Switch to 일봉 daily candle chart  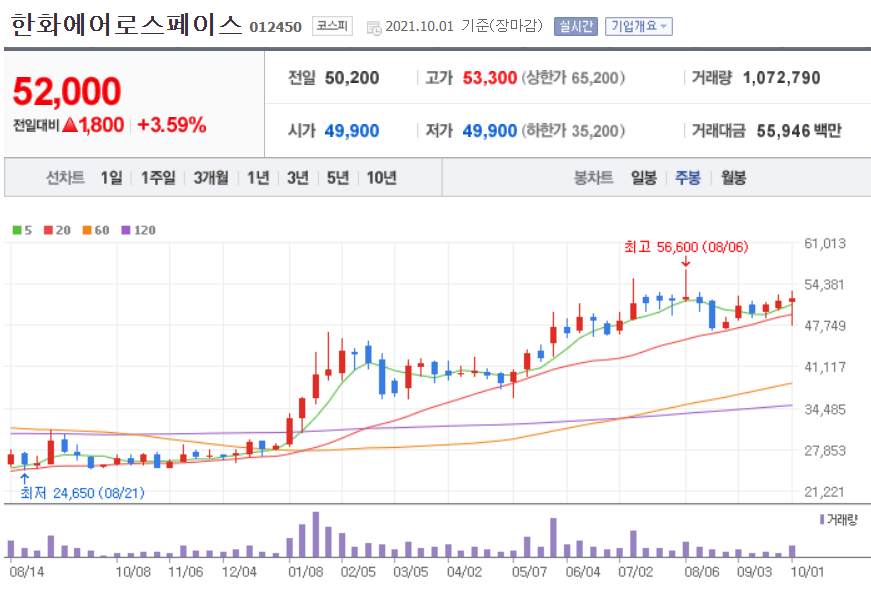[644, 178]
